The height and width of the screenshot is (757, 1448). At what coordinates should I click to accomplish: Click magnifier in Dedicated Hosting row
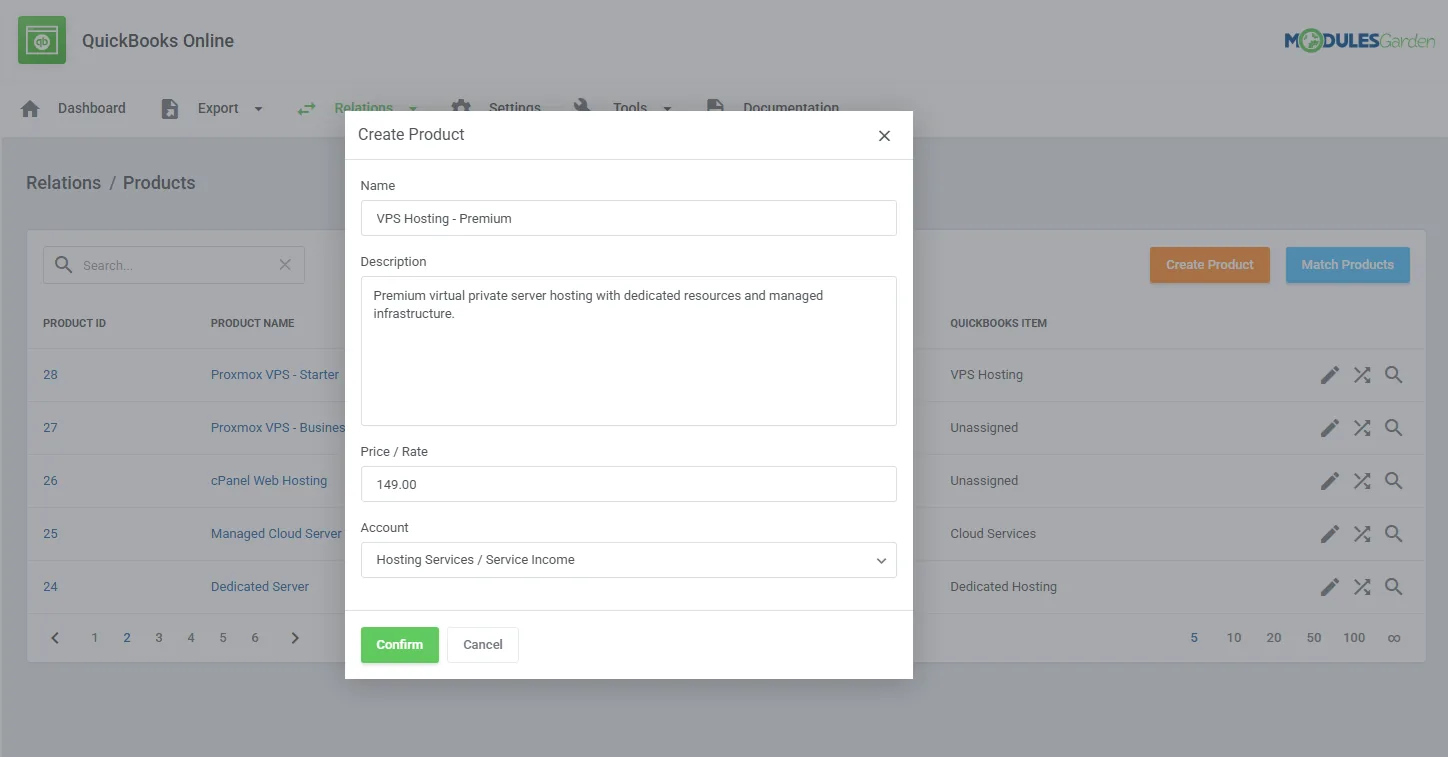(x=1394, y=587)
